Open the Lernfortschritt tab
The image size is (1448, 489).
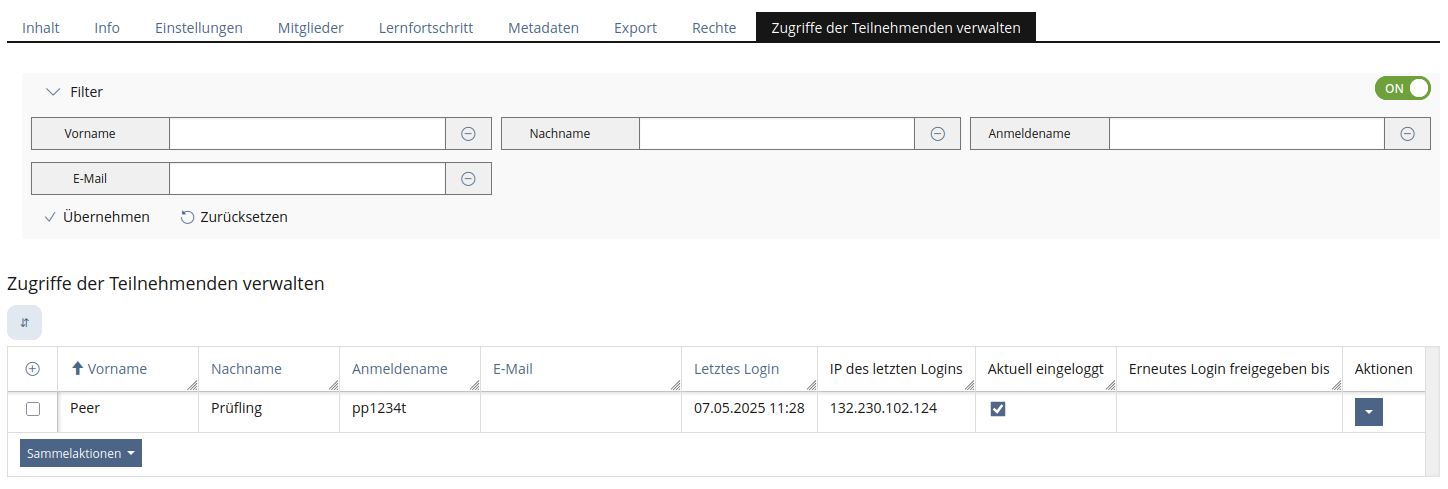[x=425, y=28]
